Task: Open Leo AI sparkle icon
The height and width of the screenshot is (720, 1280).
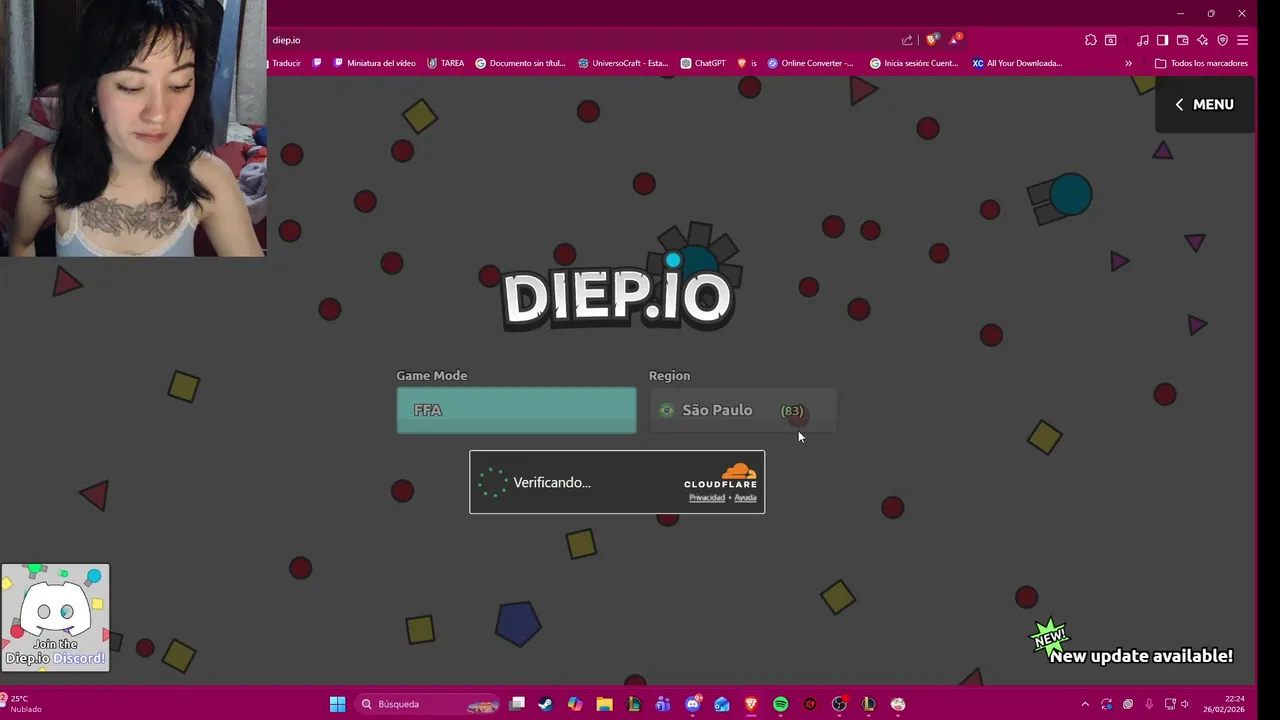Action: click(x=1202, y=40)
